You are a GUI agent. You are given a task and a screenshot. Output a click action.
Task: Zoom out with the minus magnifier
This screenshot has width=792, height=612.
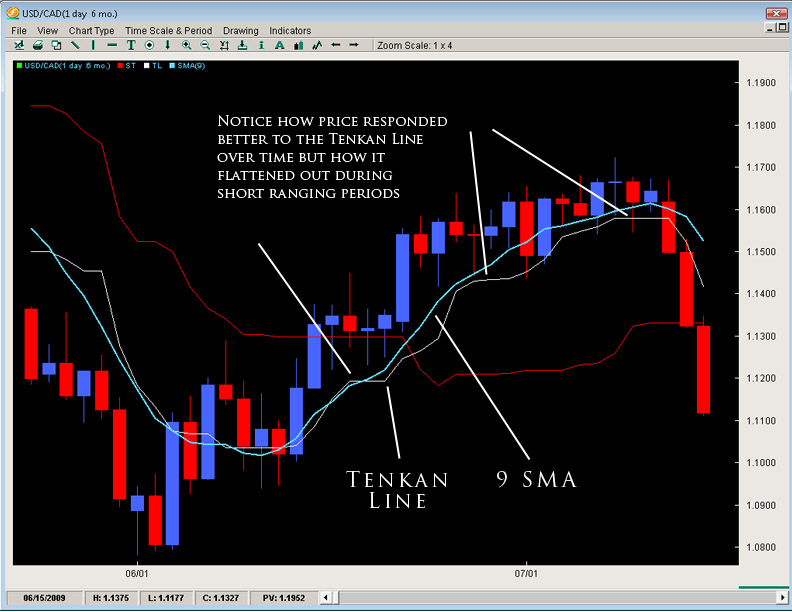click(205, 45)
